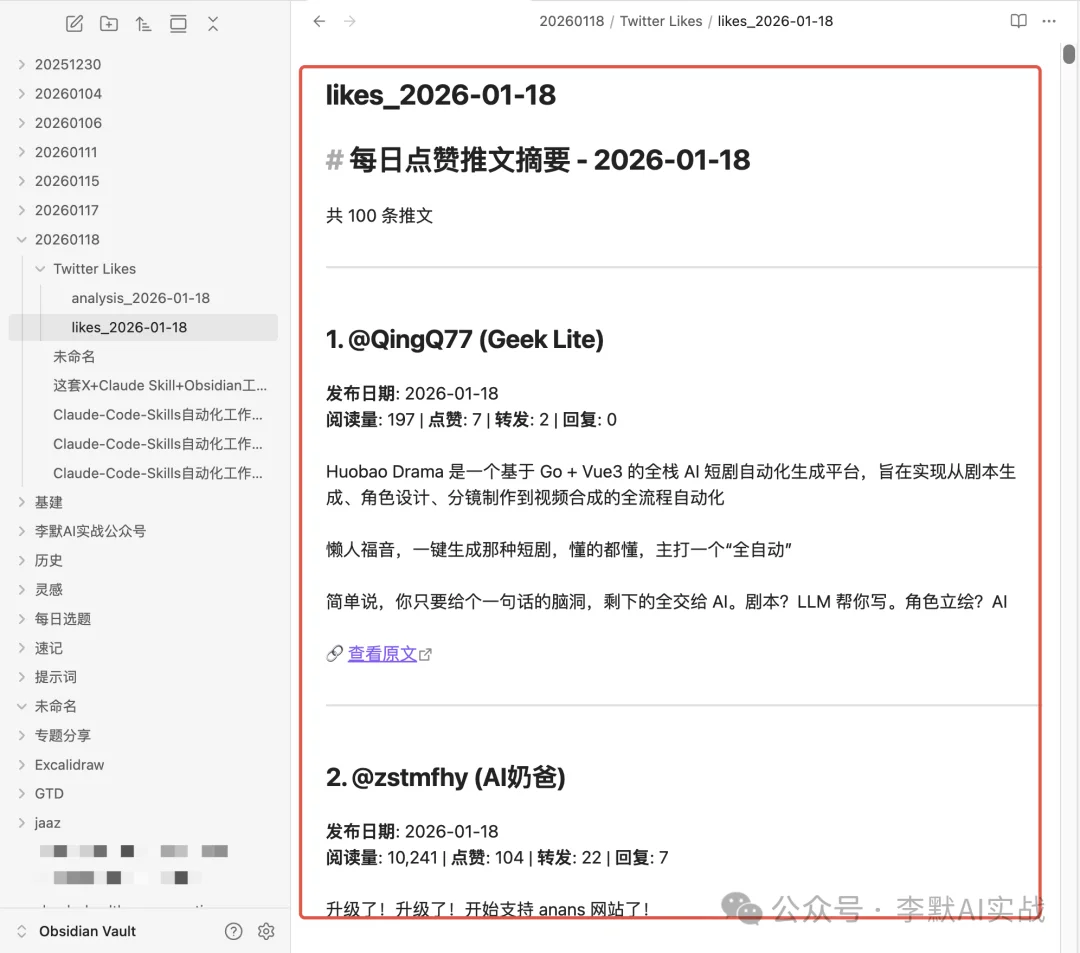
Task: Open the Obsidian Vault switcher
Action: point(87,931)
